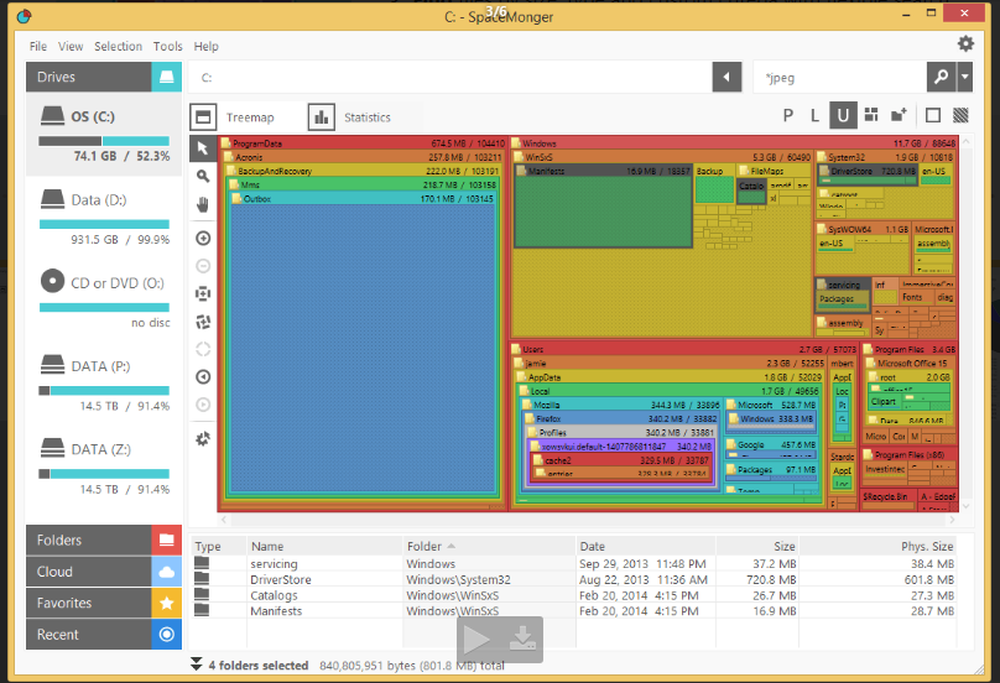The image size is (1000, 683).
Task: Go forward with the circled right arrow
Action: [x=203, y=404]
